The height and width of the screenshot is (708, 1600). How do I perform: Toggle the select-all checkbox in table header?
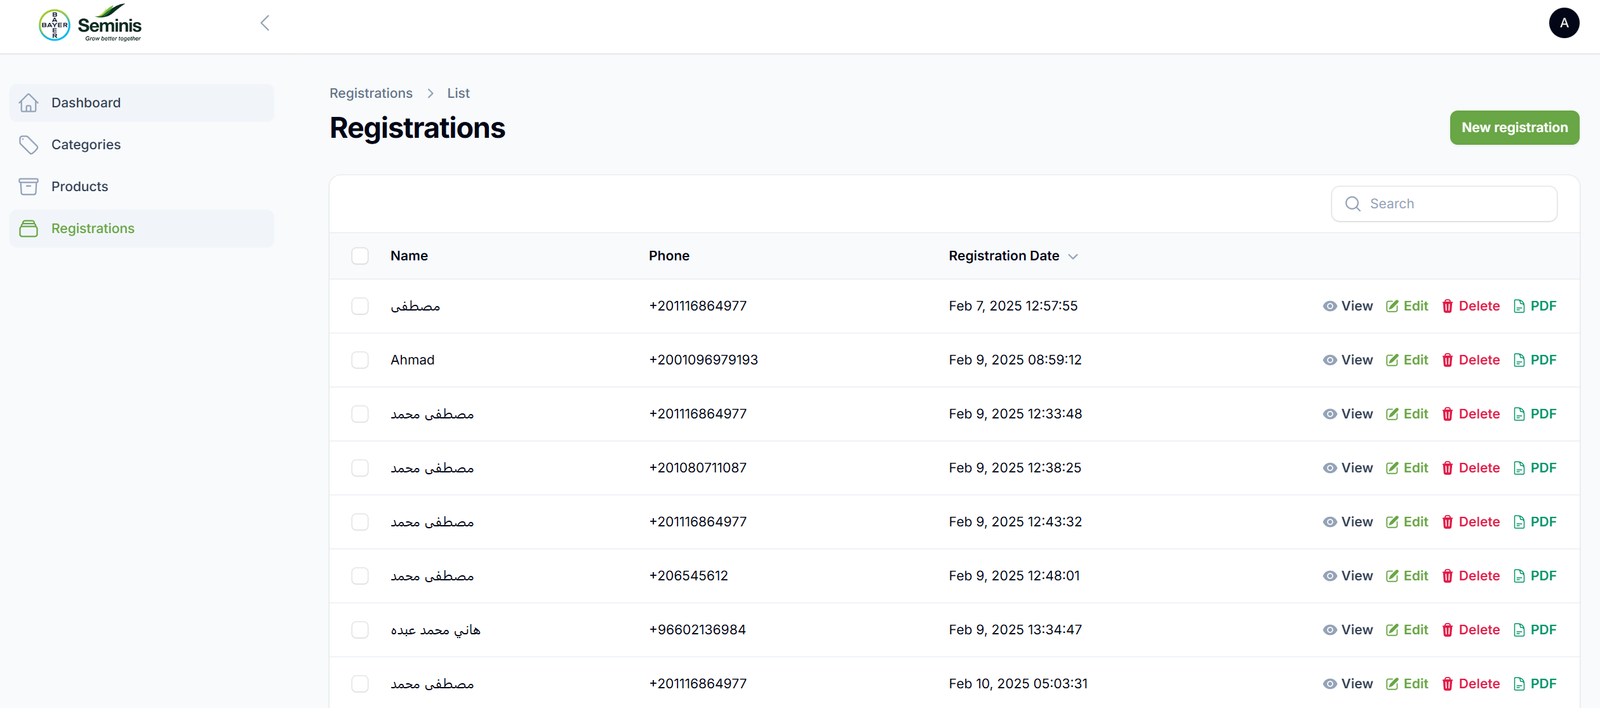pyautogui.click(x=360, y=256)
